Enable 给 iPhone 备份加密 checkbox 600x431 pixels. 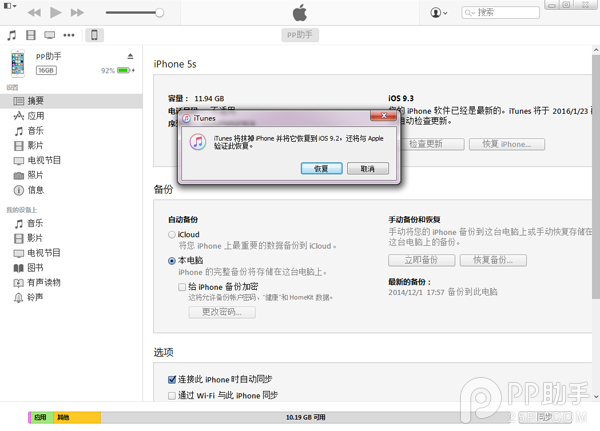(x=182, y=287)
